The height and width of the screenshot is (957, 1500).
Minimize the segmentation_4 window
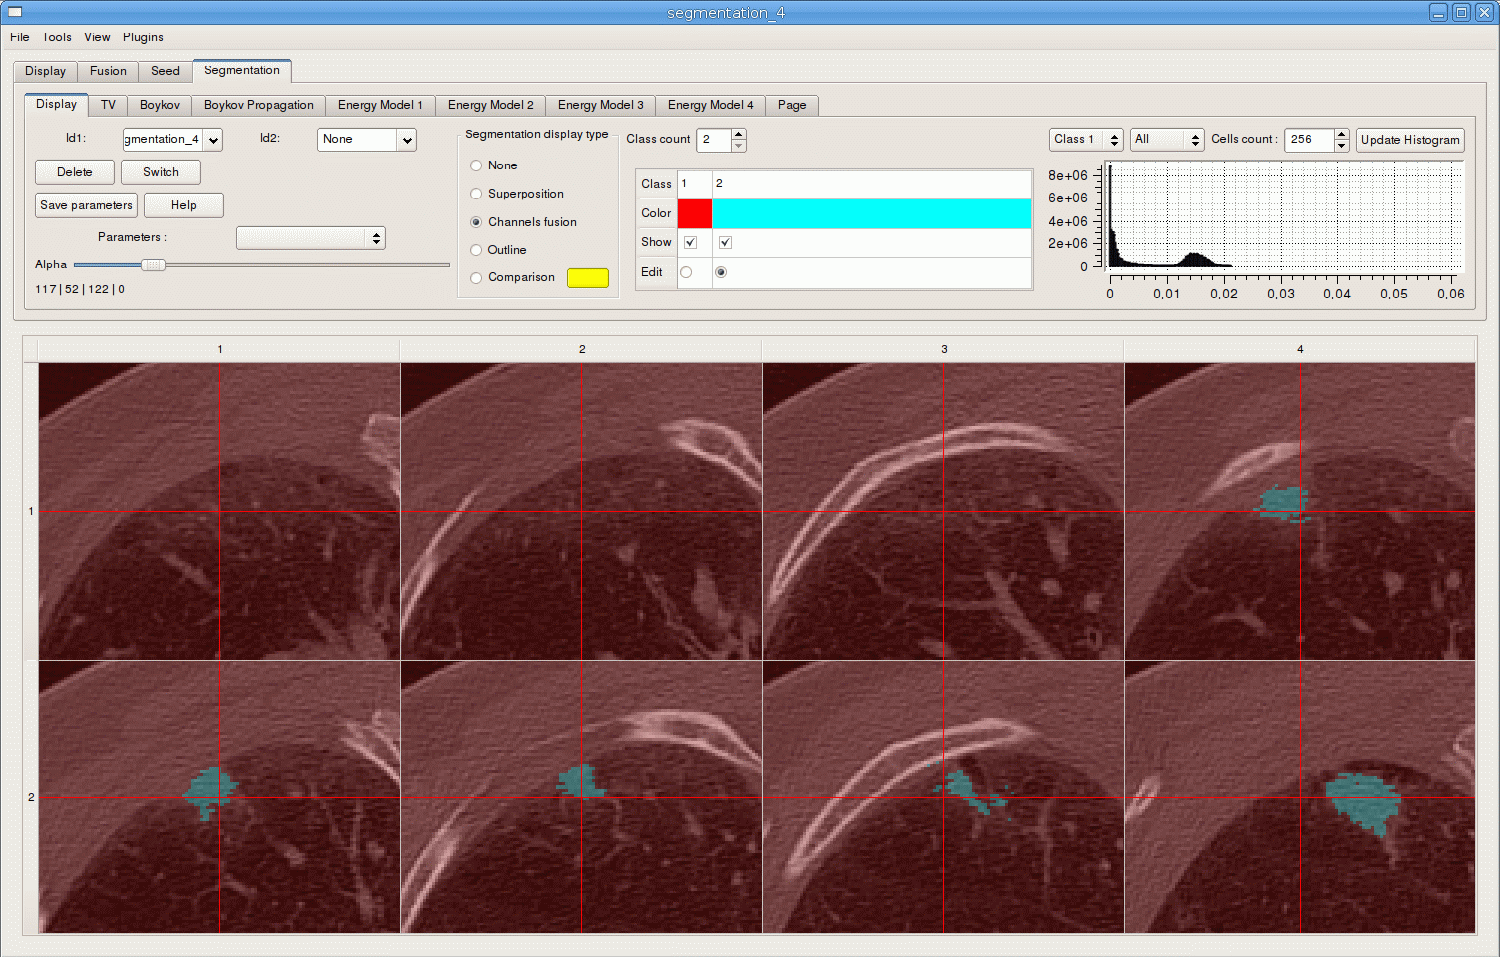click(x=1438, y=12)
